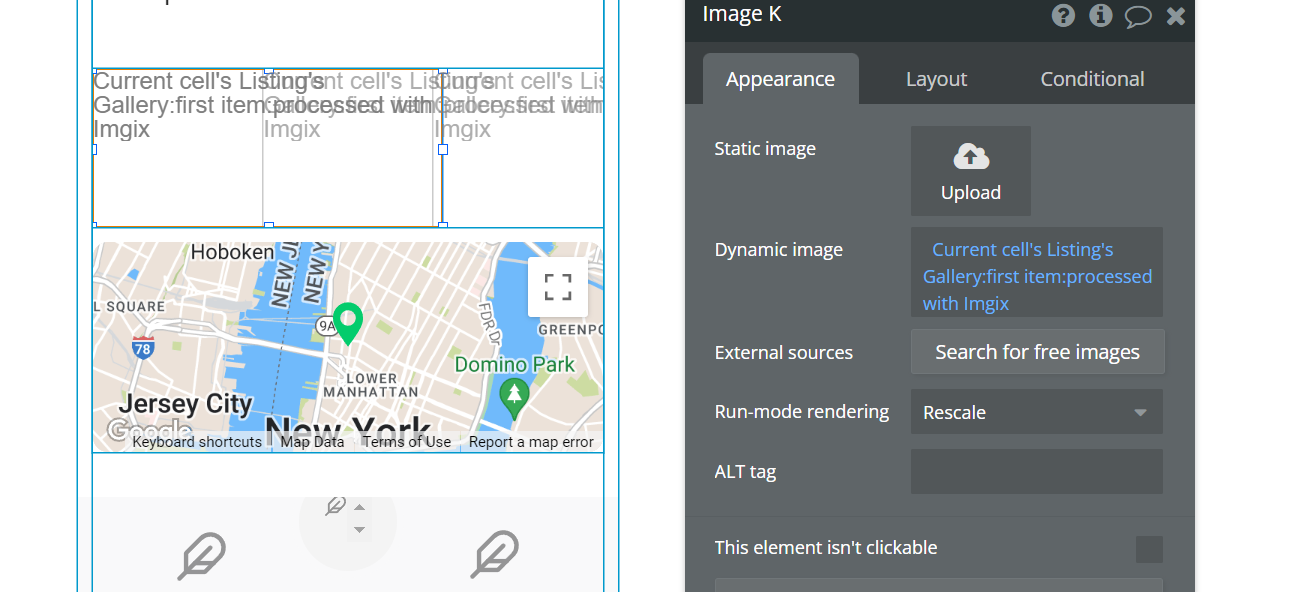Click the stepper down arrow

pyautogui.click(x=360, y=530)
